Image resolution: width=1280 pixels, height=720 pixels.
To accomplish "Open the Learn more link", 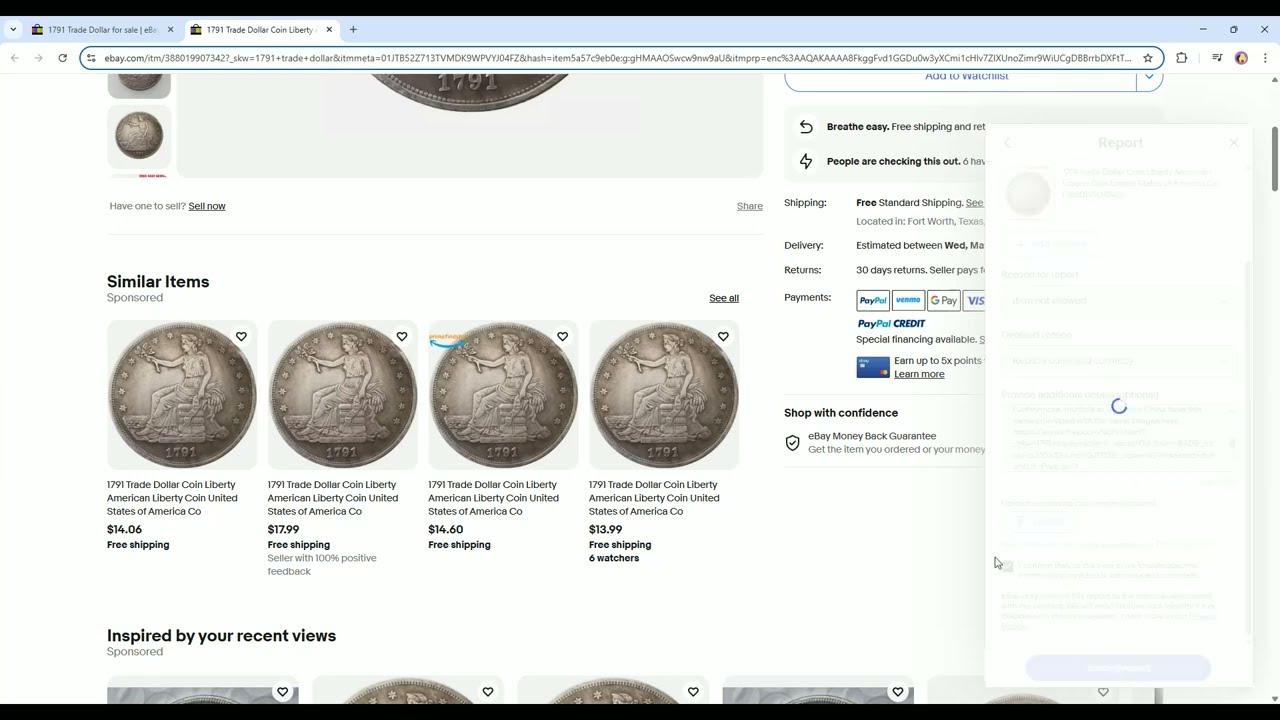I will (x=919, y=374).
